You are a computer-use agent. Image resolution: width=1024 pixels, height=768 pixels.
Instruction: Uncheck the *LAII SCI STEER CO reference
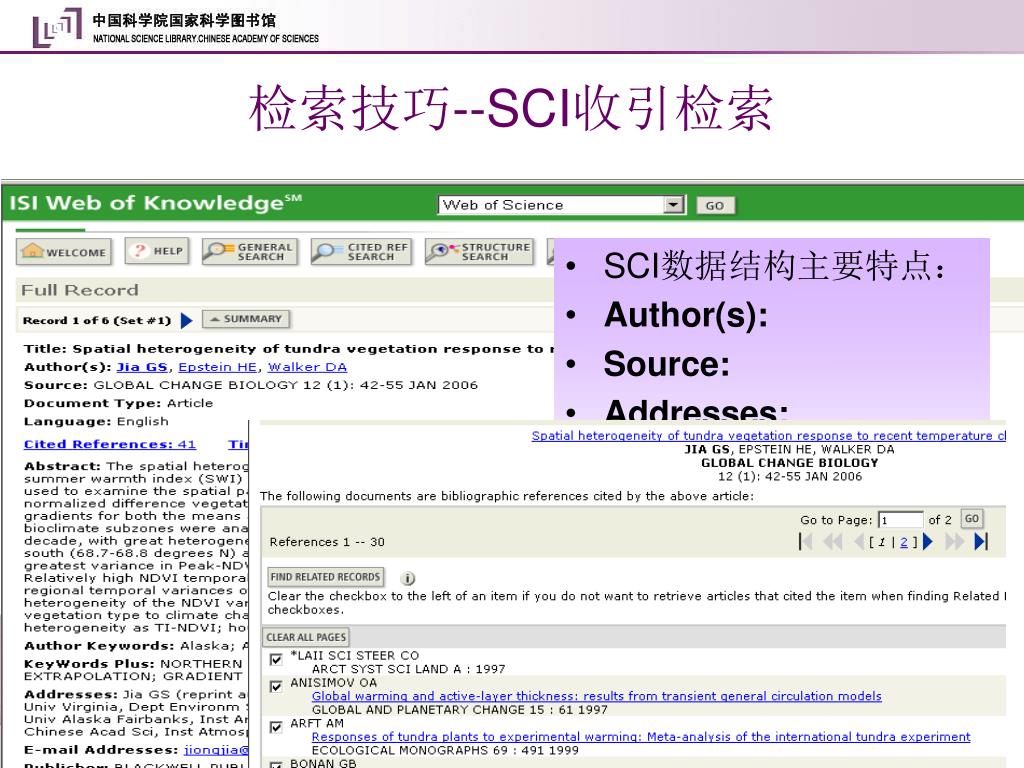point(276,659)
